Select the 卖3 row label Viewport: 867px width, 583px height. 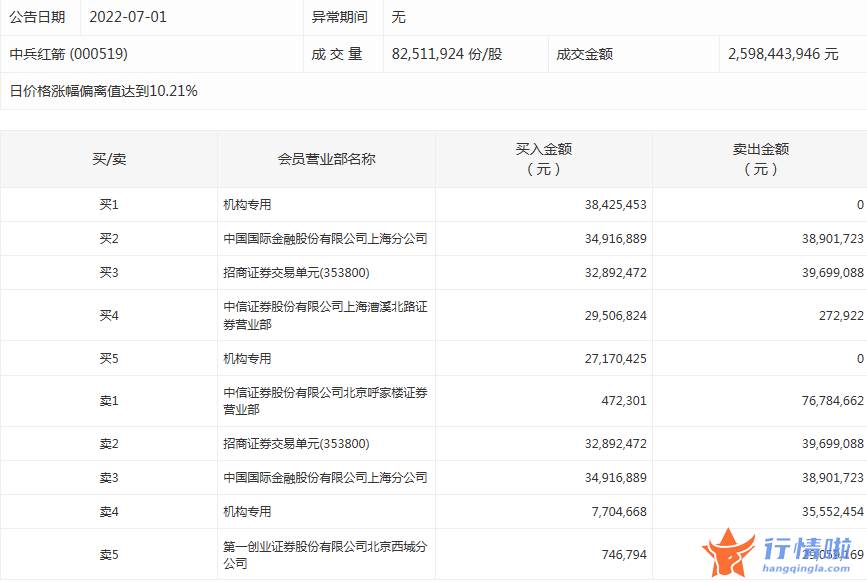(x=109, y=477)
